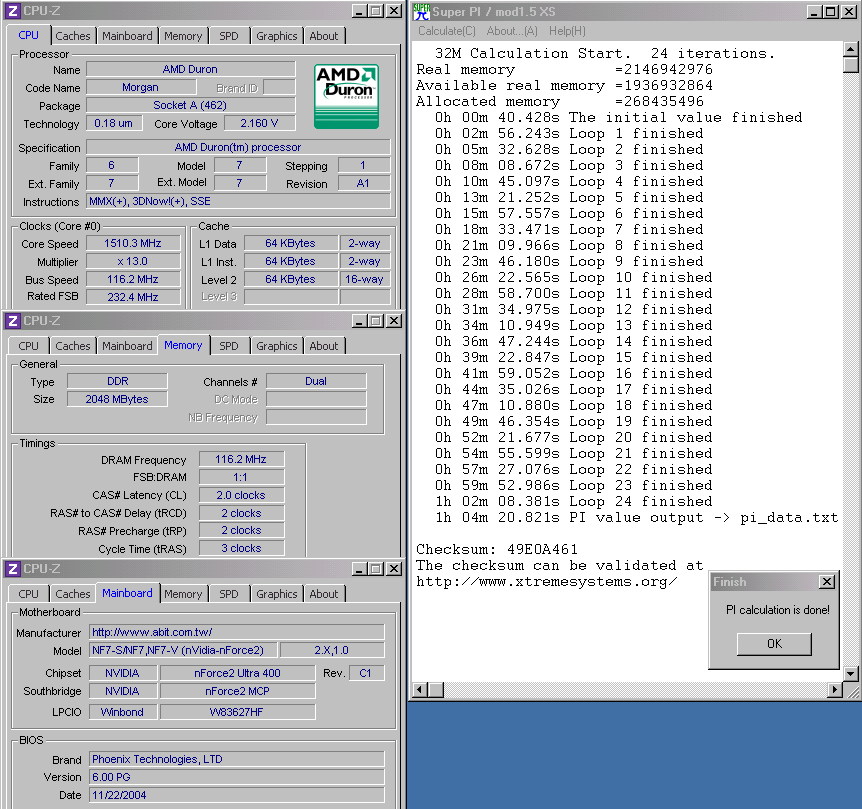Open the Calculate(C) menu in Super PI

[446, 31]
